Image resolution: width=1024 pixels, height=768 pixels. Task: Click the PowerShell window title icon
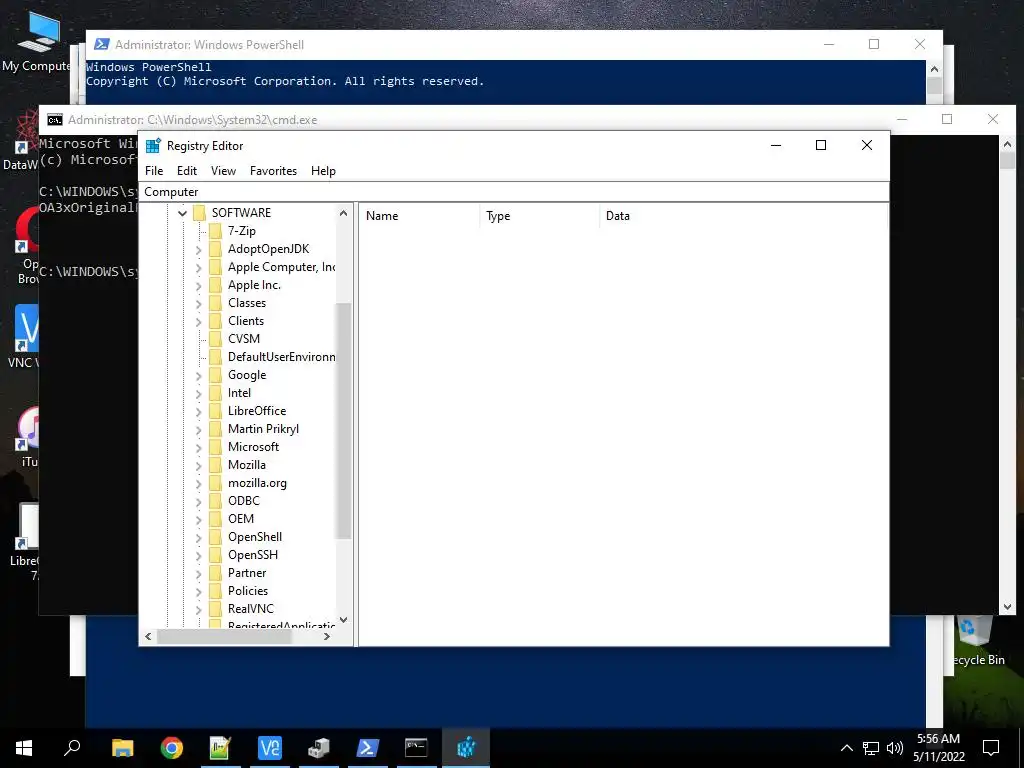pyautogui.click(x=101, y=44)
